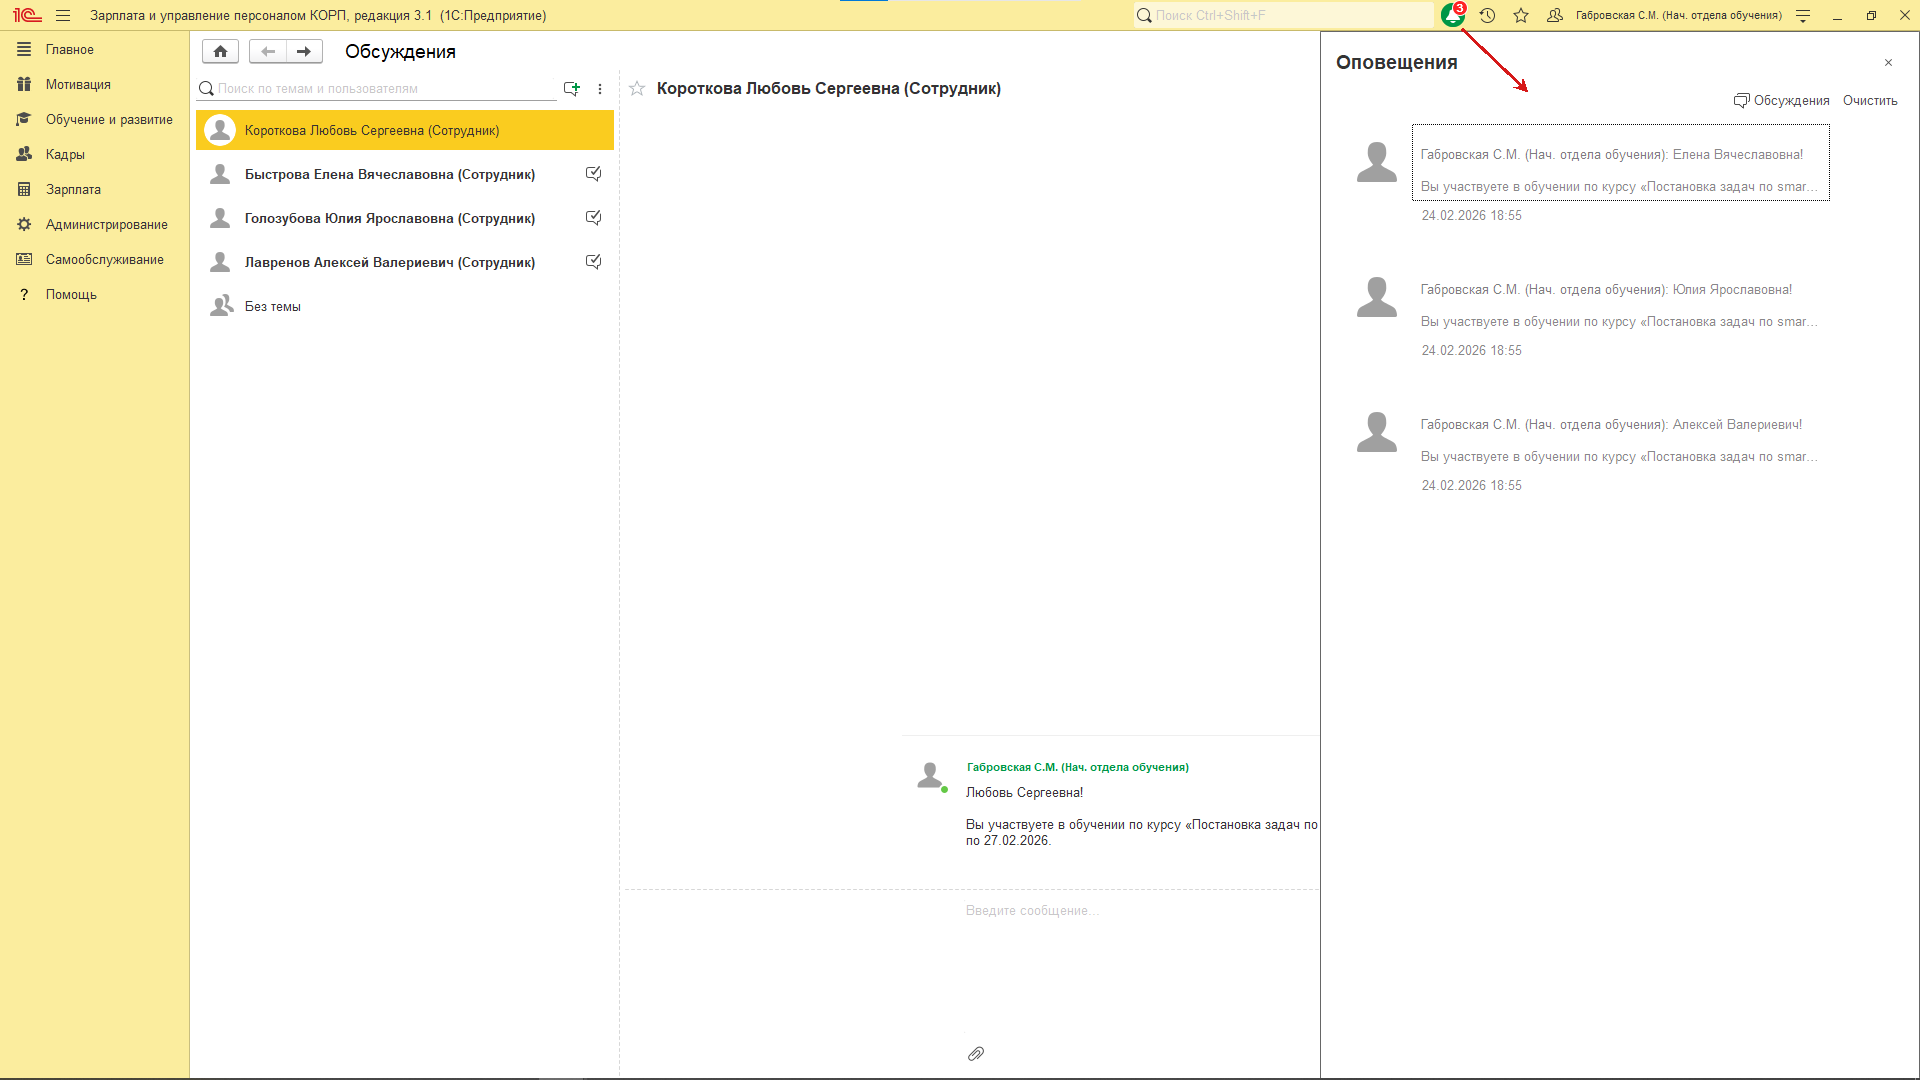Open the main hamburger menu
This screenshot has height=1080, width=1920.
click(63, 16)
